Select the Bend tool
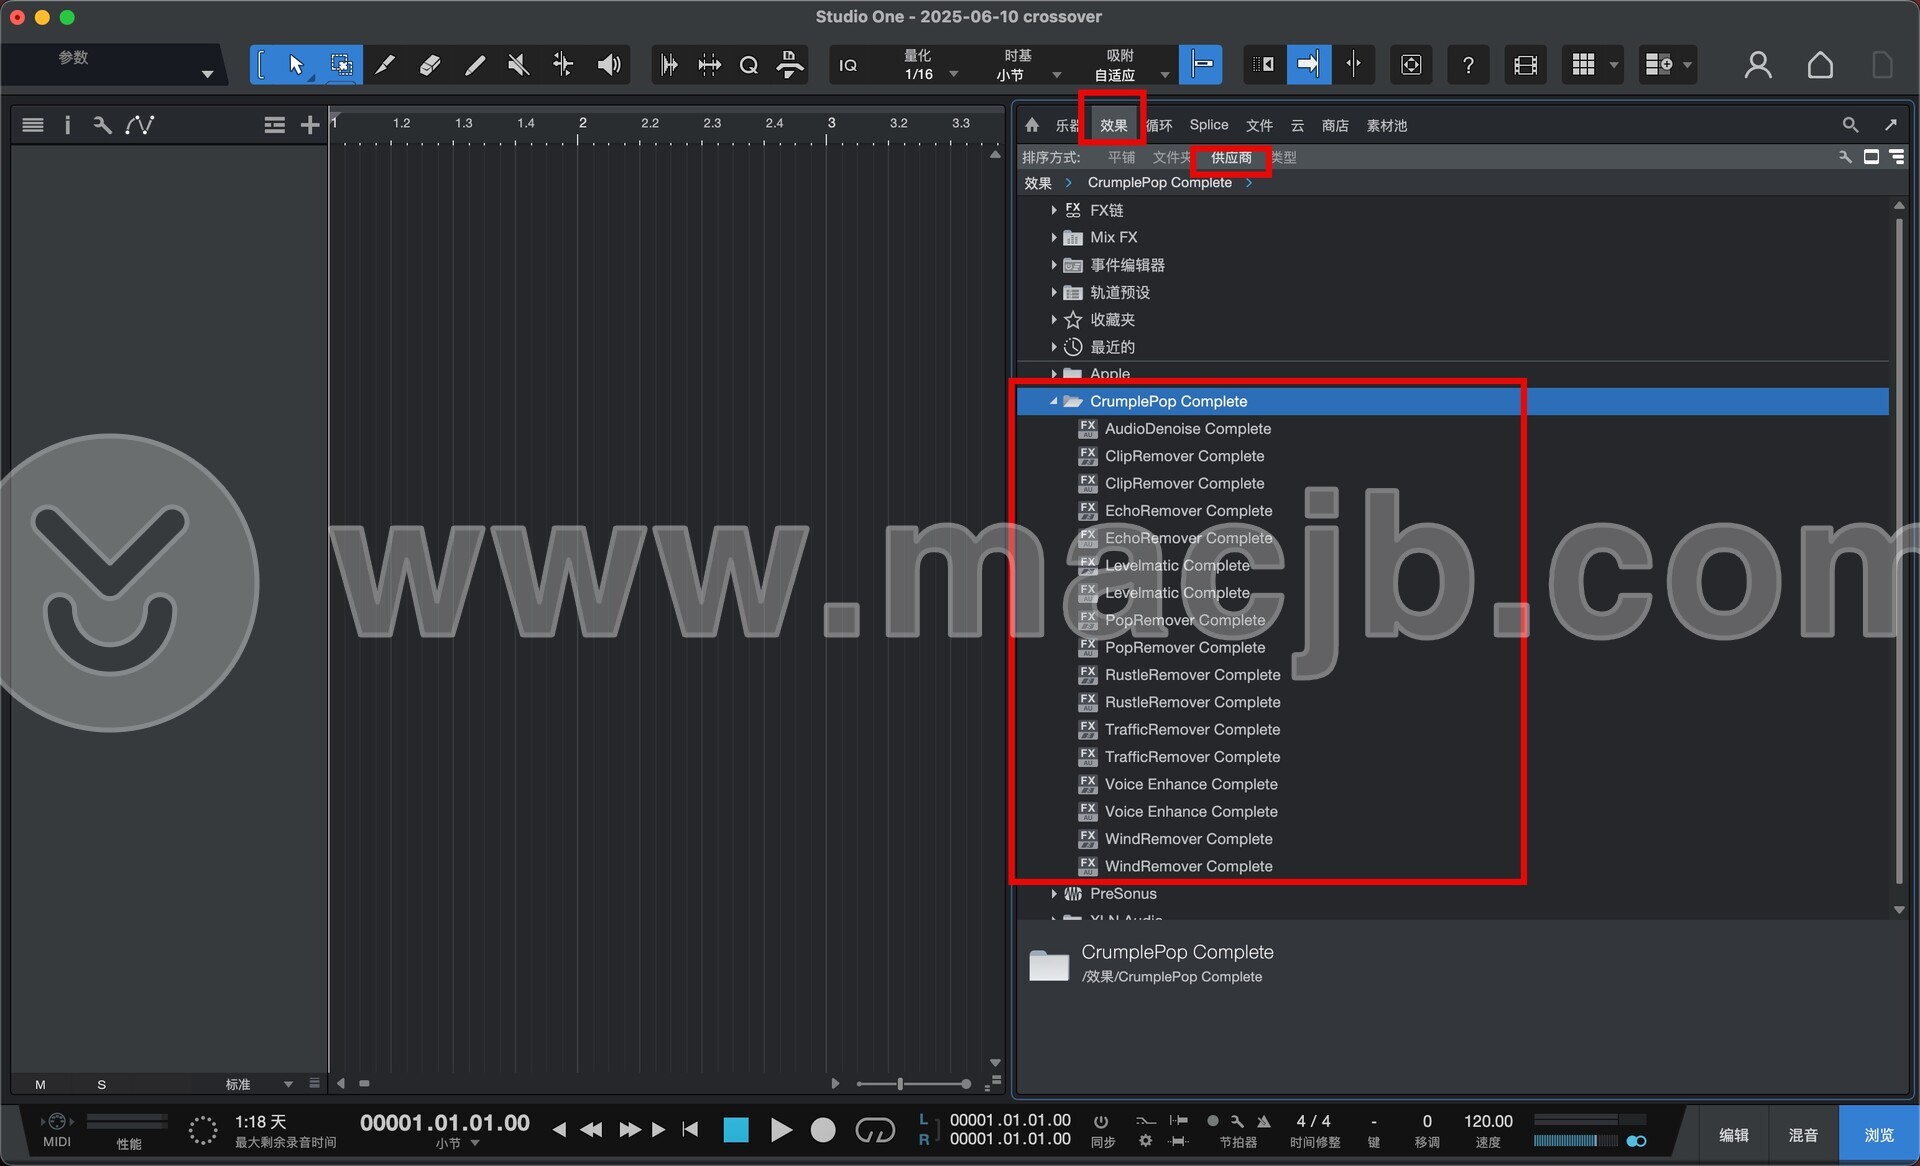 pyautogui.click(x=563, y=65)
